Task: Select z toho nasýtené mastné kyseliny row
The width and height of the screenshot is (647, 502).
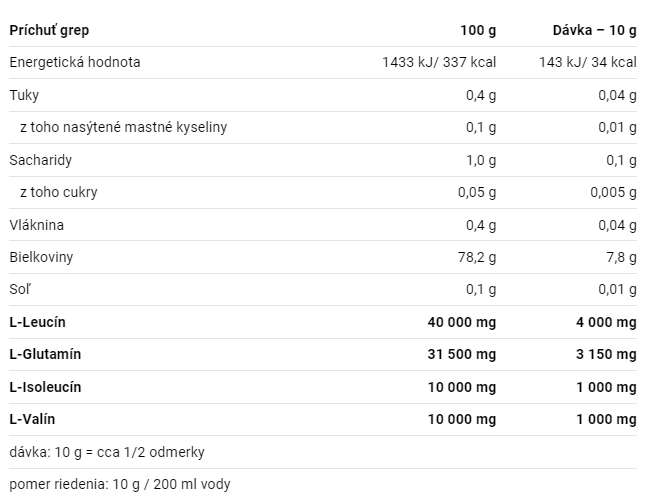Action: 323,127
